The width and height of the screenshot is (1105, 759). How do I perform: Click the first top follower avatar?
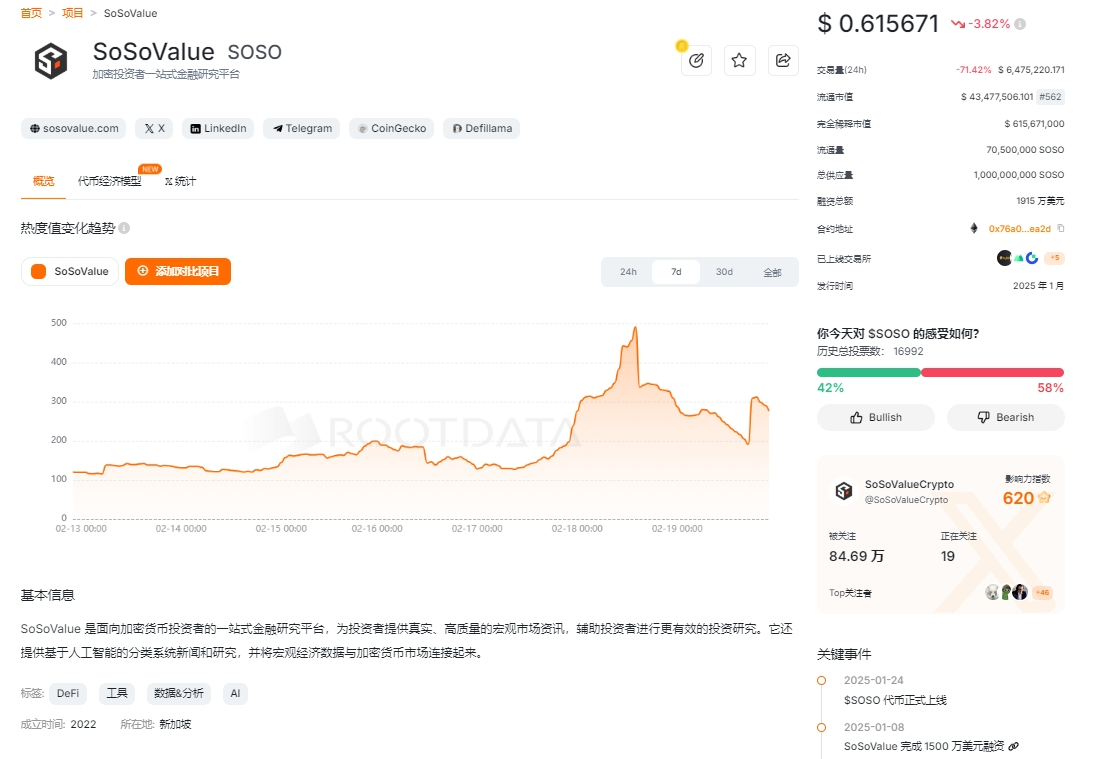coord(992,592)
